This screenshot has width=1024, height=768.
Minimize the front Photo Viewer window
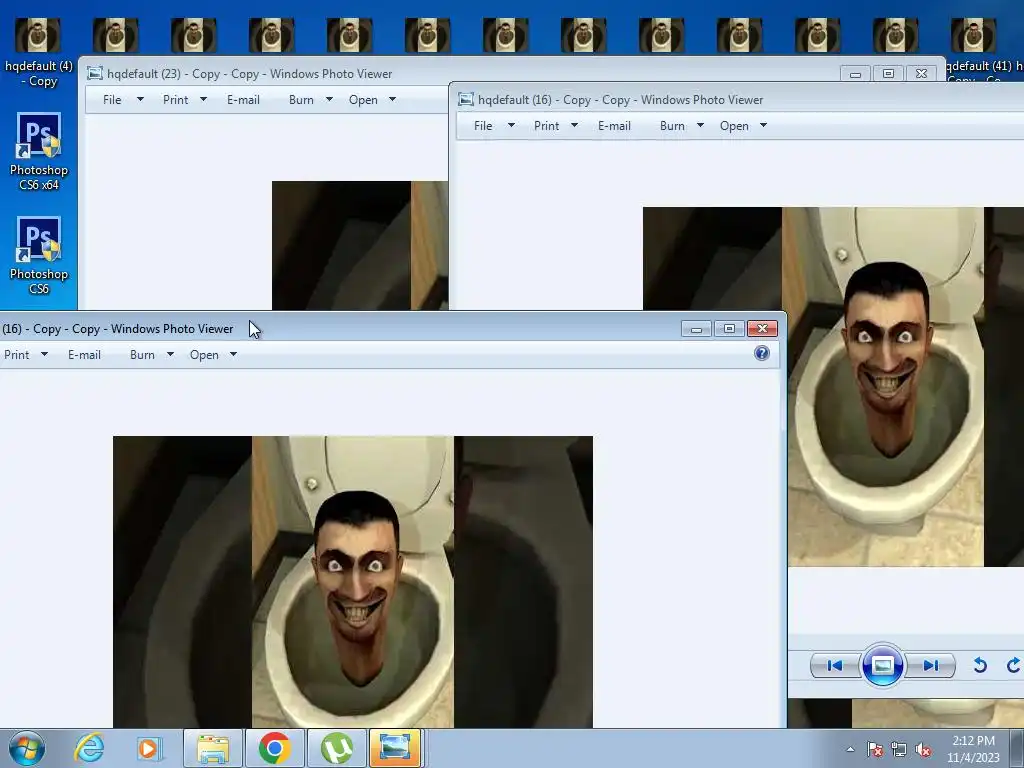696,328
